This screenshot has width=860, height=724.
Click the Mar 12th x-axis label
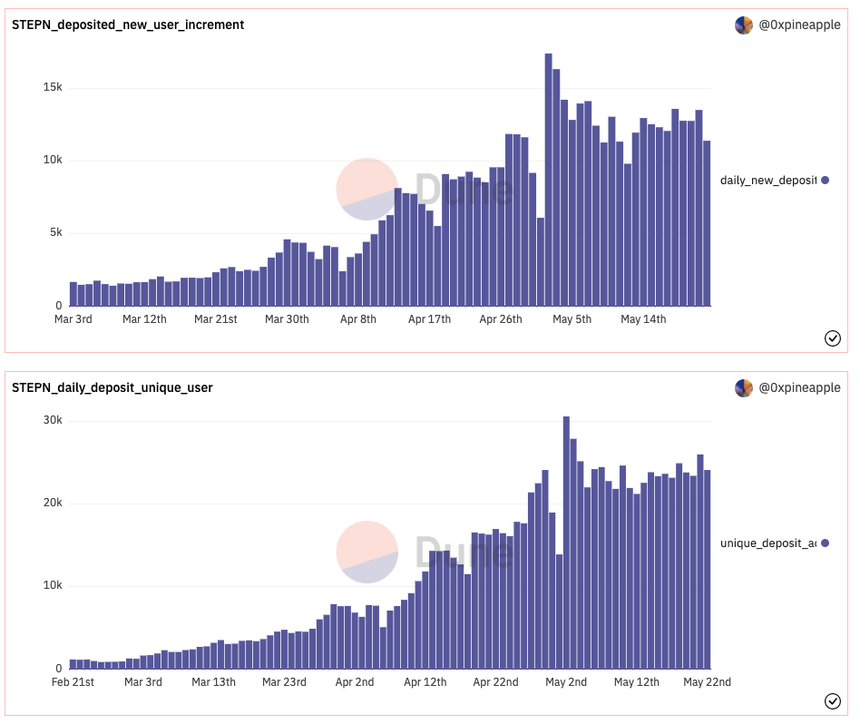coord(144,319)
